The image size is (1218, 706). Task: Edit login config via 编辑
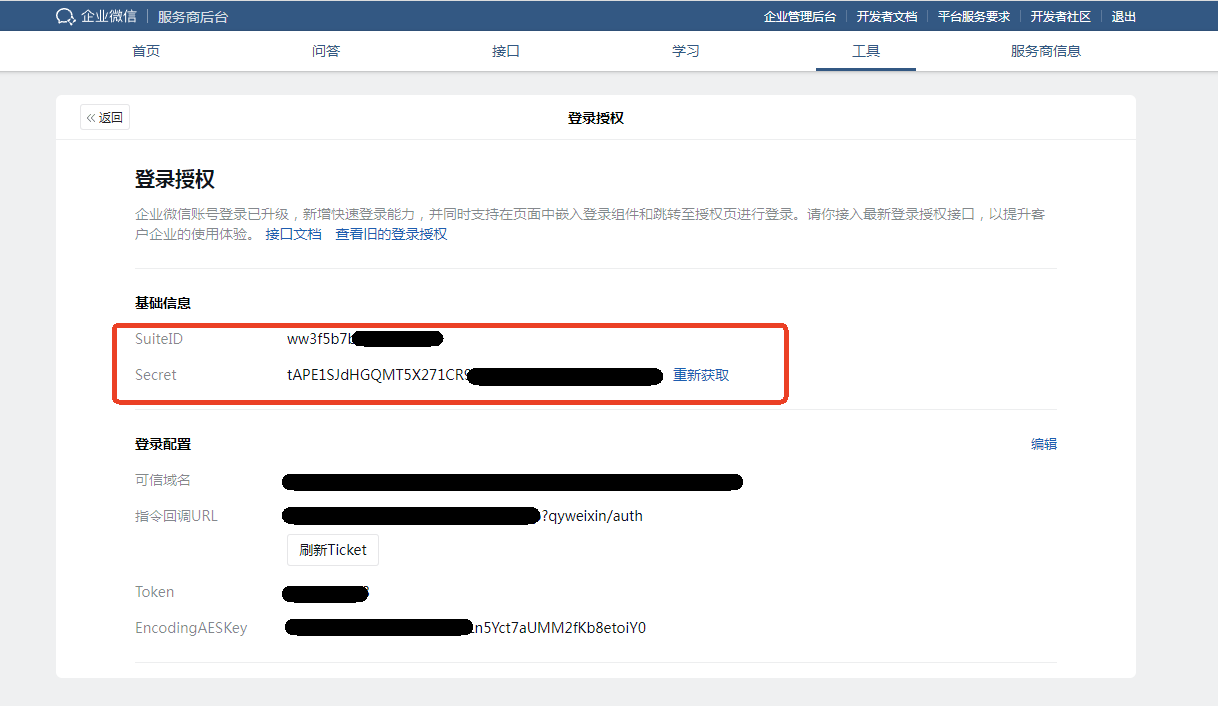tap(1044, 444)
